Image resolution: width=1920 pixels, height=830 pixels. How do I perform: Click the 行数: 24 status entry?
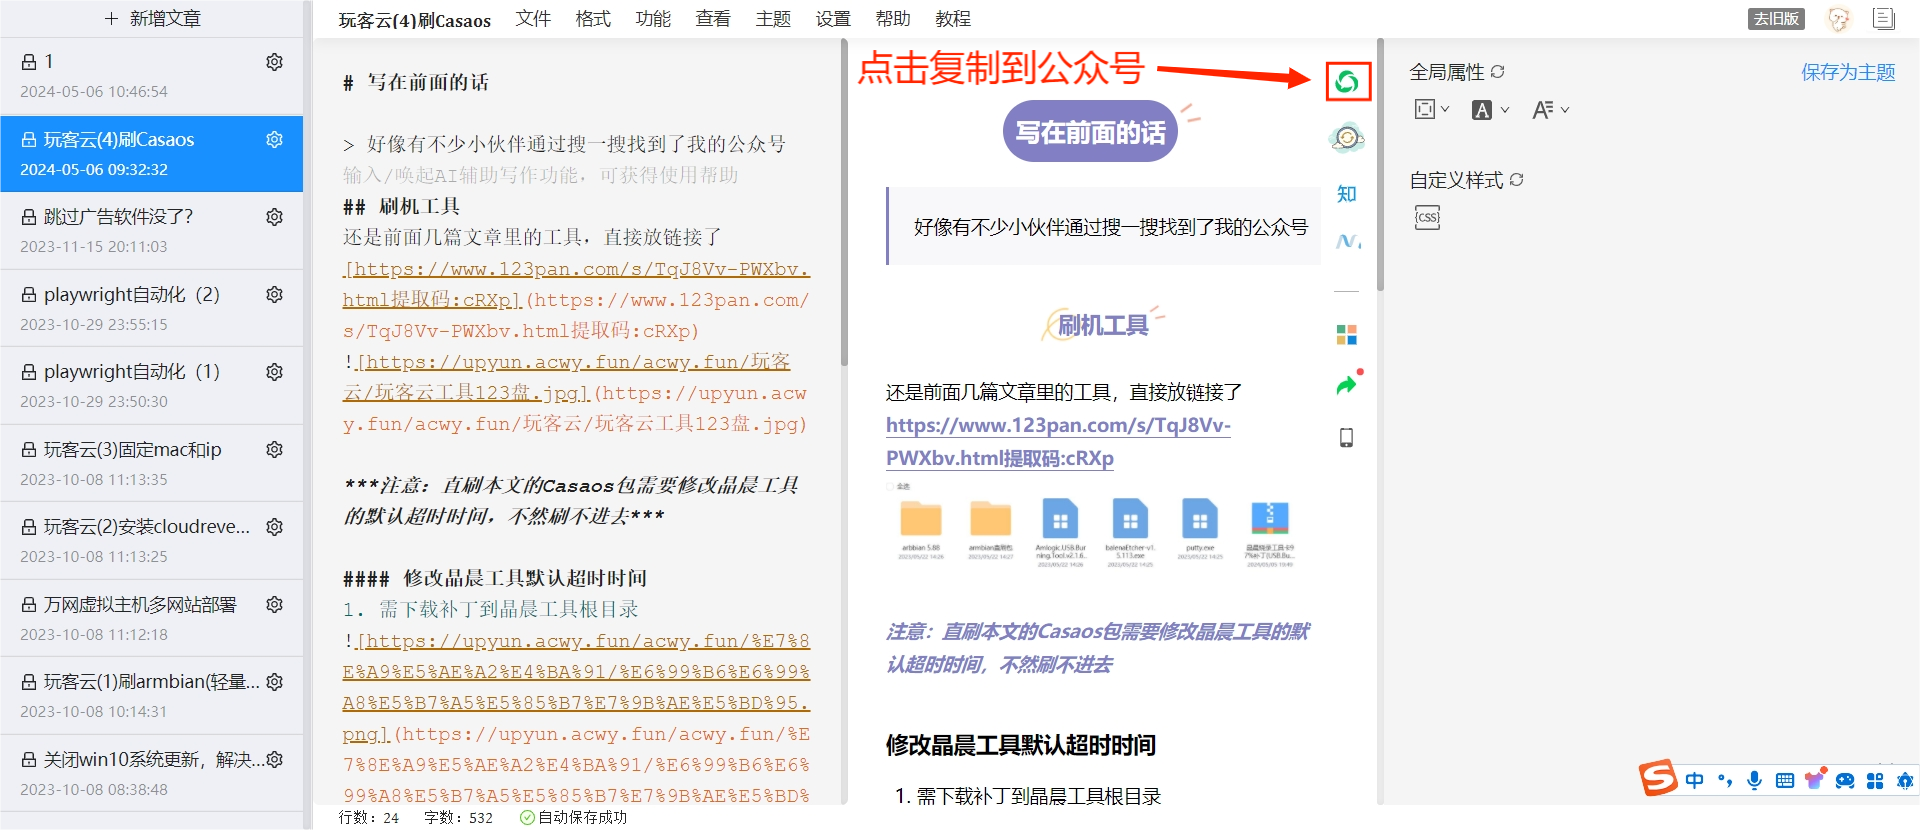369,818
